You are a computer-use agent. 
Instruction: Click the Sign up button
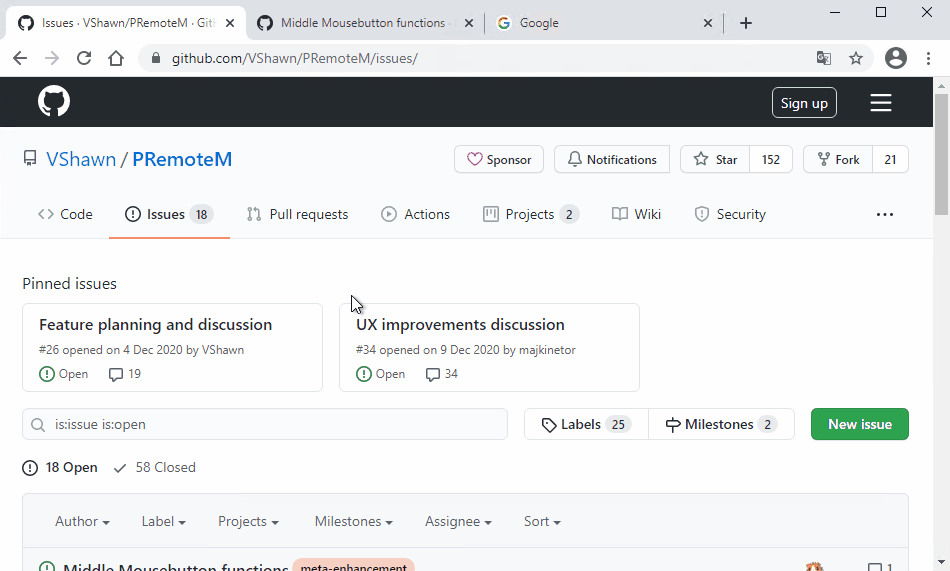click(804, 102)
